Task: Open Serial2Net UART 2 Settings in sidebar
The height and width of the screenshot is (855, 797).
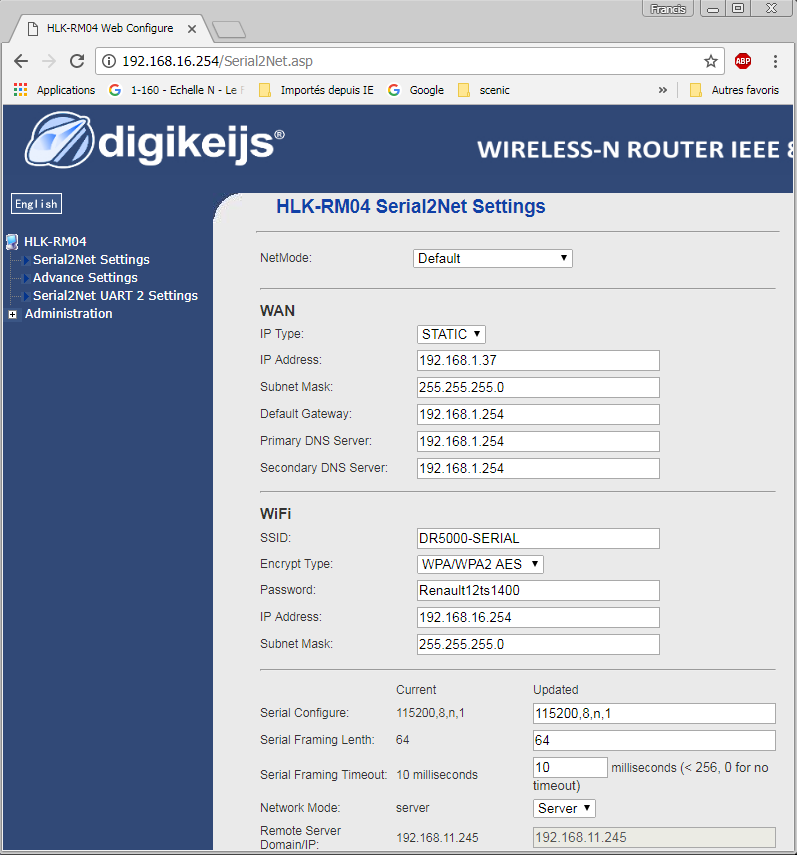Action: 115,296
